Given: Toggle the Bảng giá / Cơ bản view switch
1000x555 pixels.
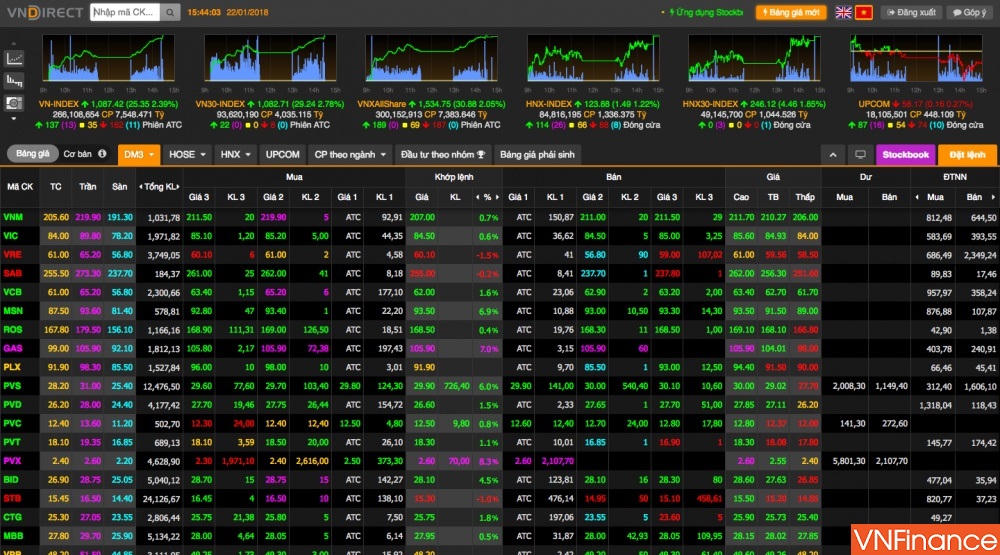Looking at the screenshot, I should (x=33, y=154).
